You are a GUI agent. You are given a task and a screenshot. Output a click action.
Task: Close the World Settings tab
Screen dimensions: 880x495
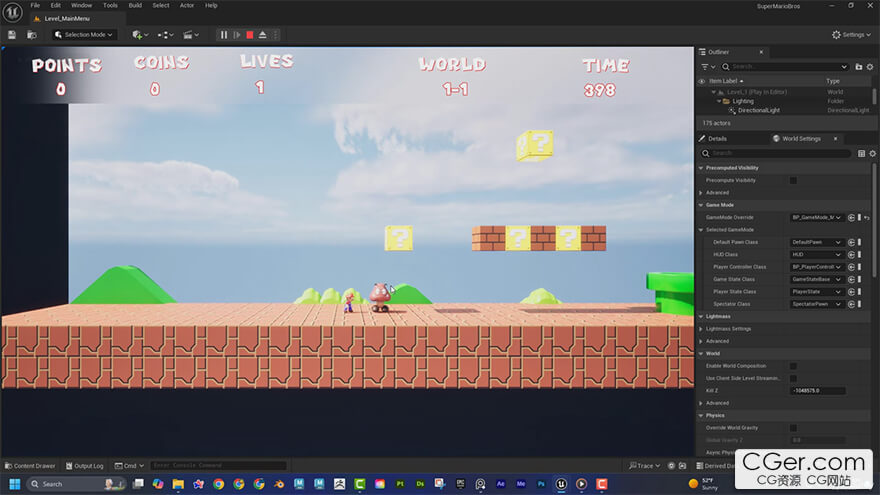pyautogui.click(x=835, y=139)
